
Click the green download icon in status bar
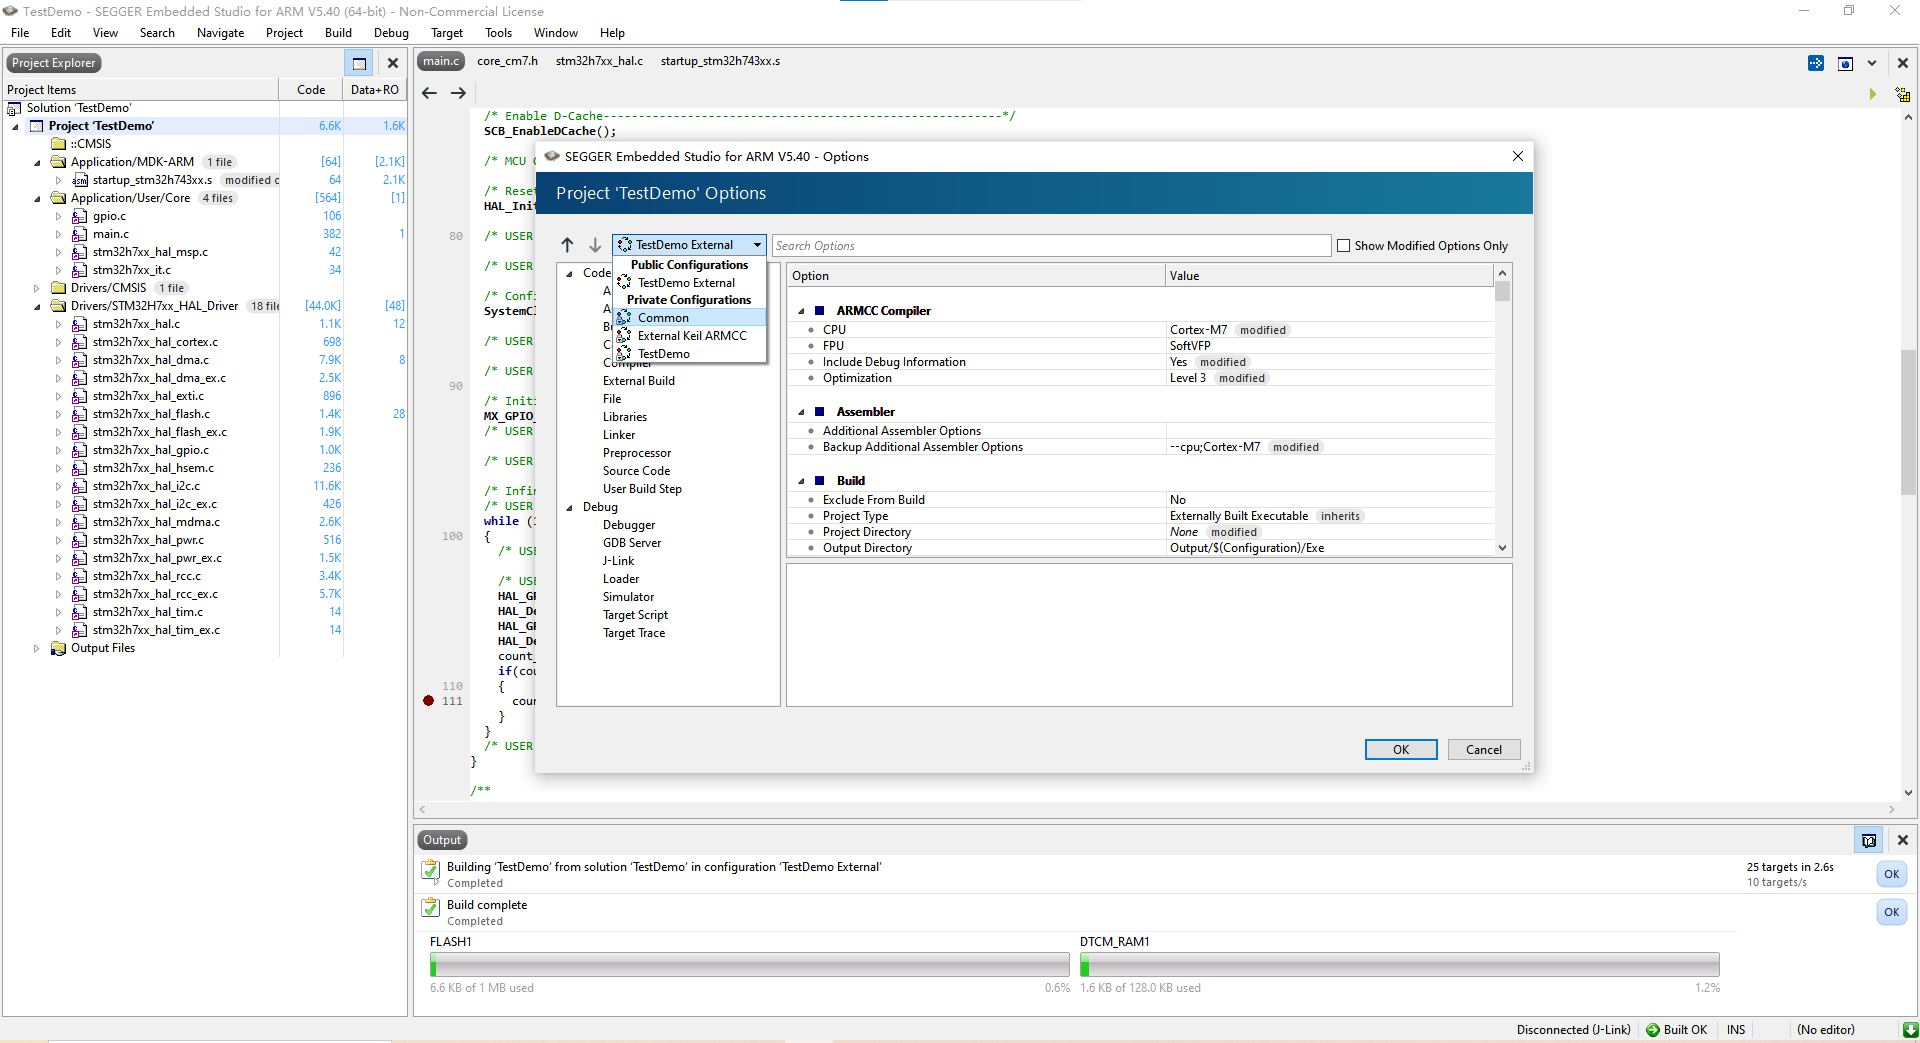click(1910, 1030)
